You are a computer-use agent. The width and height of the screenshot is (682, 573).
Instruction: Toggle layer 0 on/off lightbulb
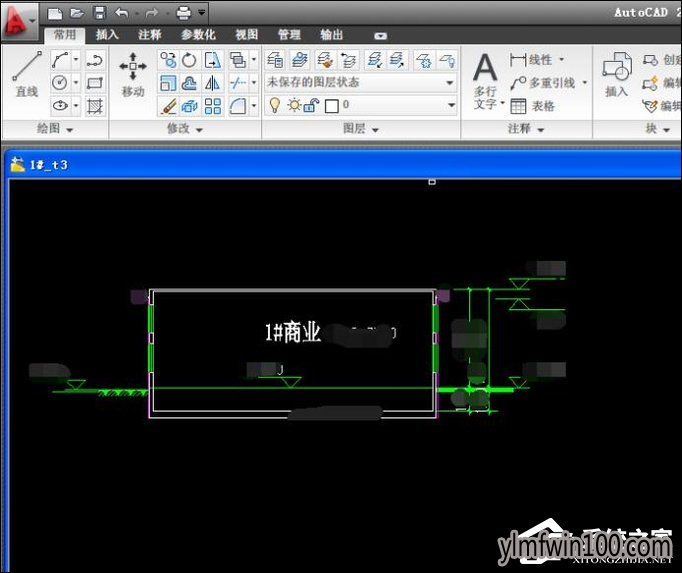click(x=274, y=105)
